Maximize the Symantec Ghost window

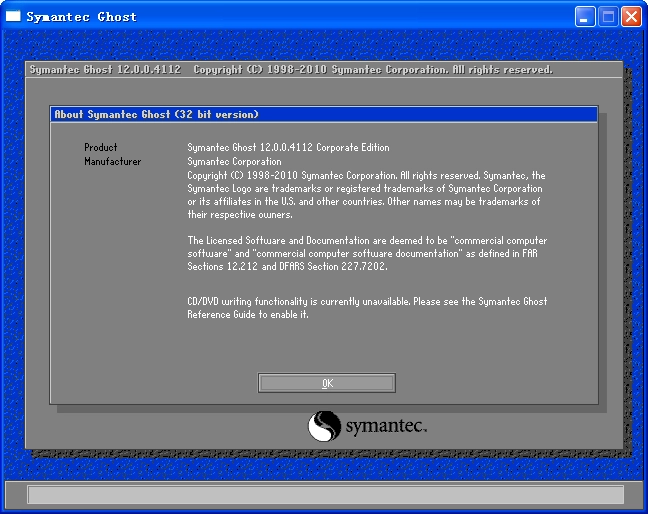click(x=608, y=17)
